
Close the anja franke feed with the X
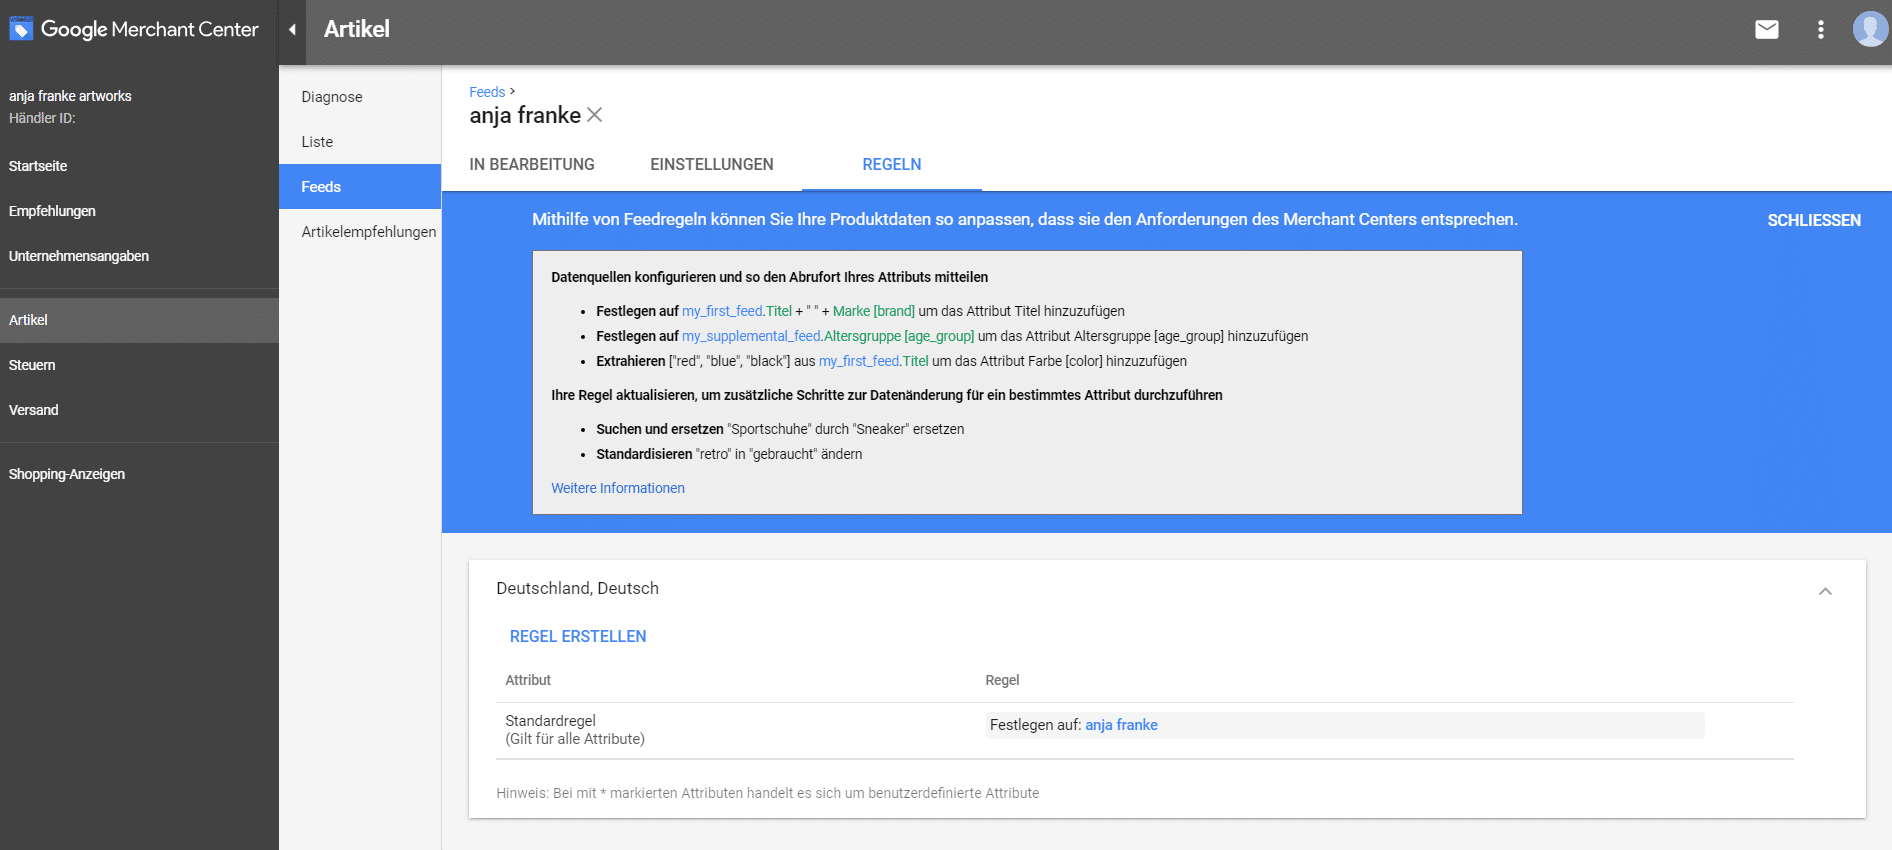(x=595, y=115)
